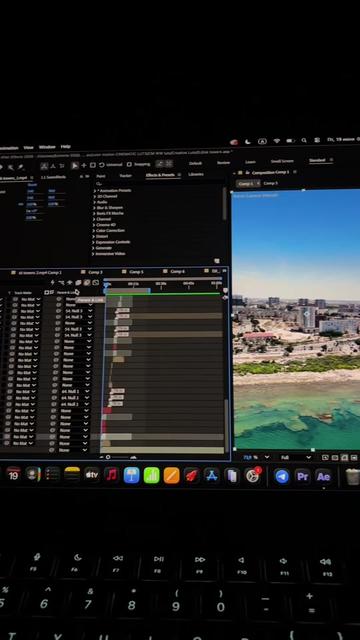Image resolution: width=360 pixels, height=640 pixels.
Task: Click the new animation preset icon
Action: pos(217,261)
